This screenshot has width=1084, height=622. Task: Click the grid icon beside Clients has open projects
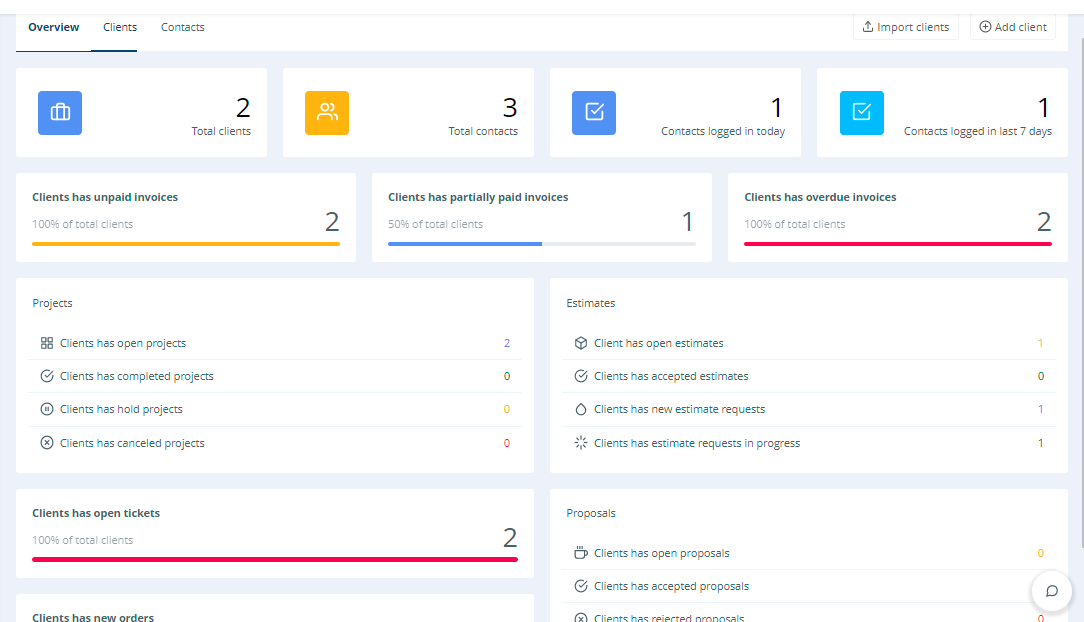[47, 343]
